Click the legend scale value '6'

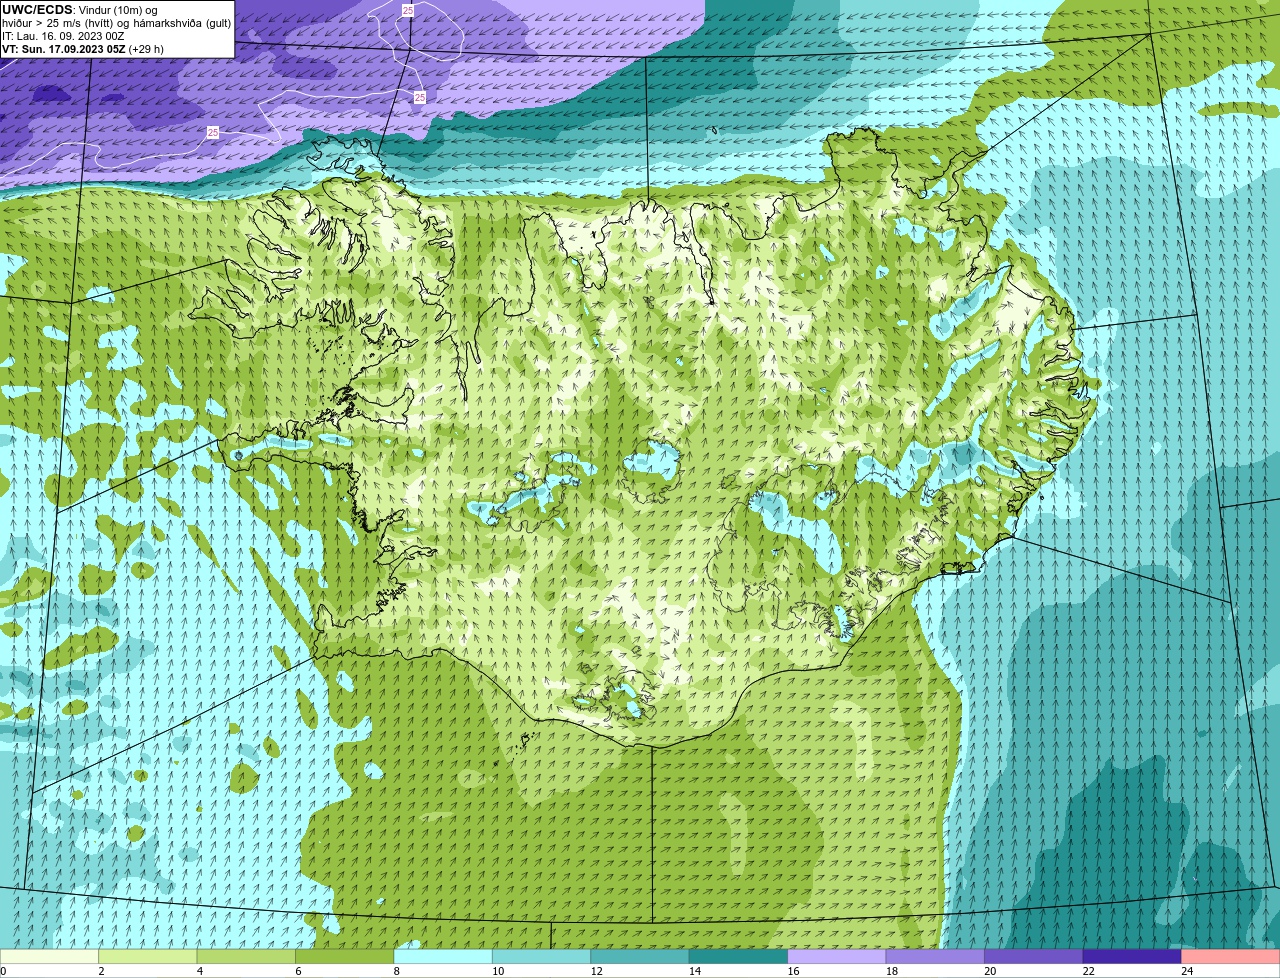[298, 971]
